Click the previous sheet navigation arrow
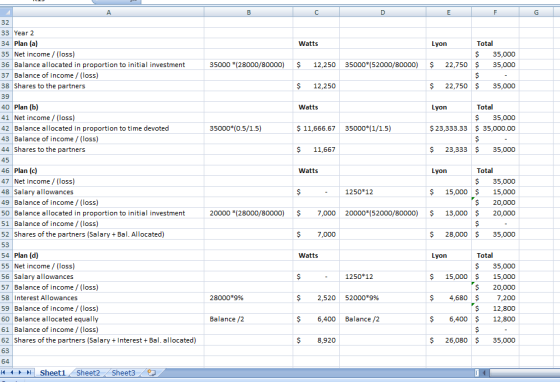Screen dimensions: 560x382 coord(12,373)
